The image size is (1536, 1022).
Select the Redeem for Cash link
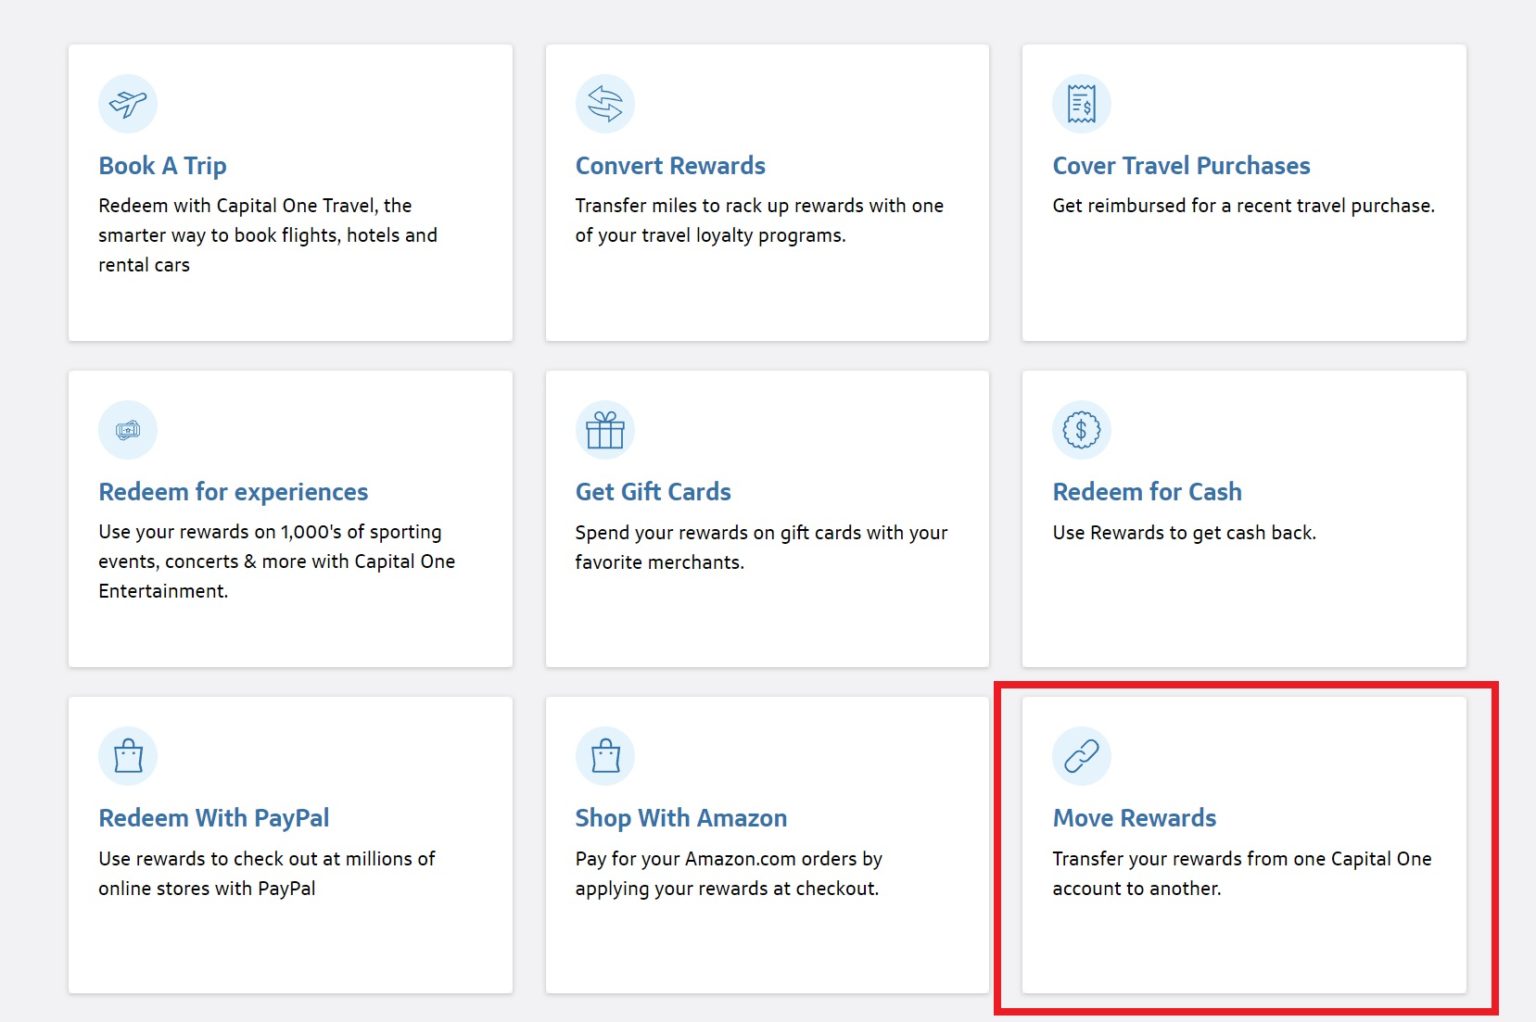point(1147,492)
